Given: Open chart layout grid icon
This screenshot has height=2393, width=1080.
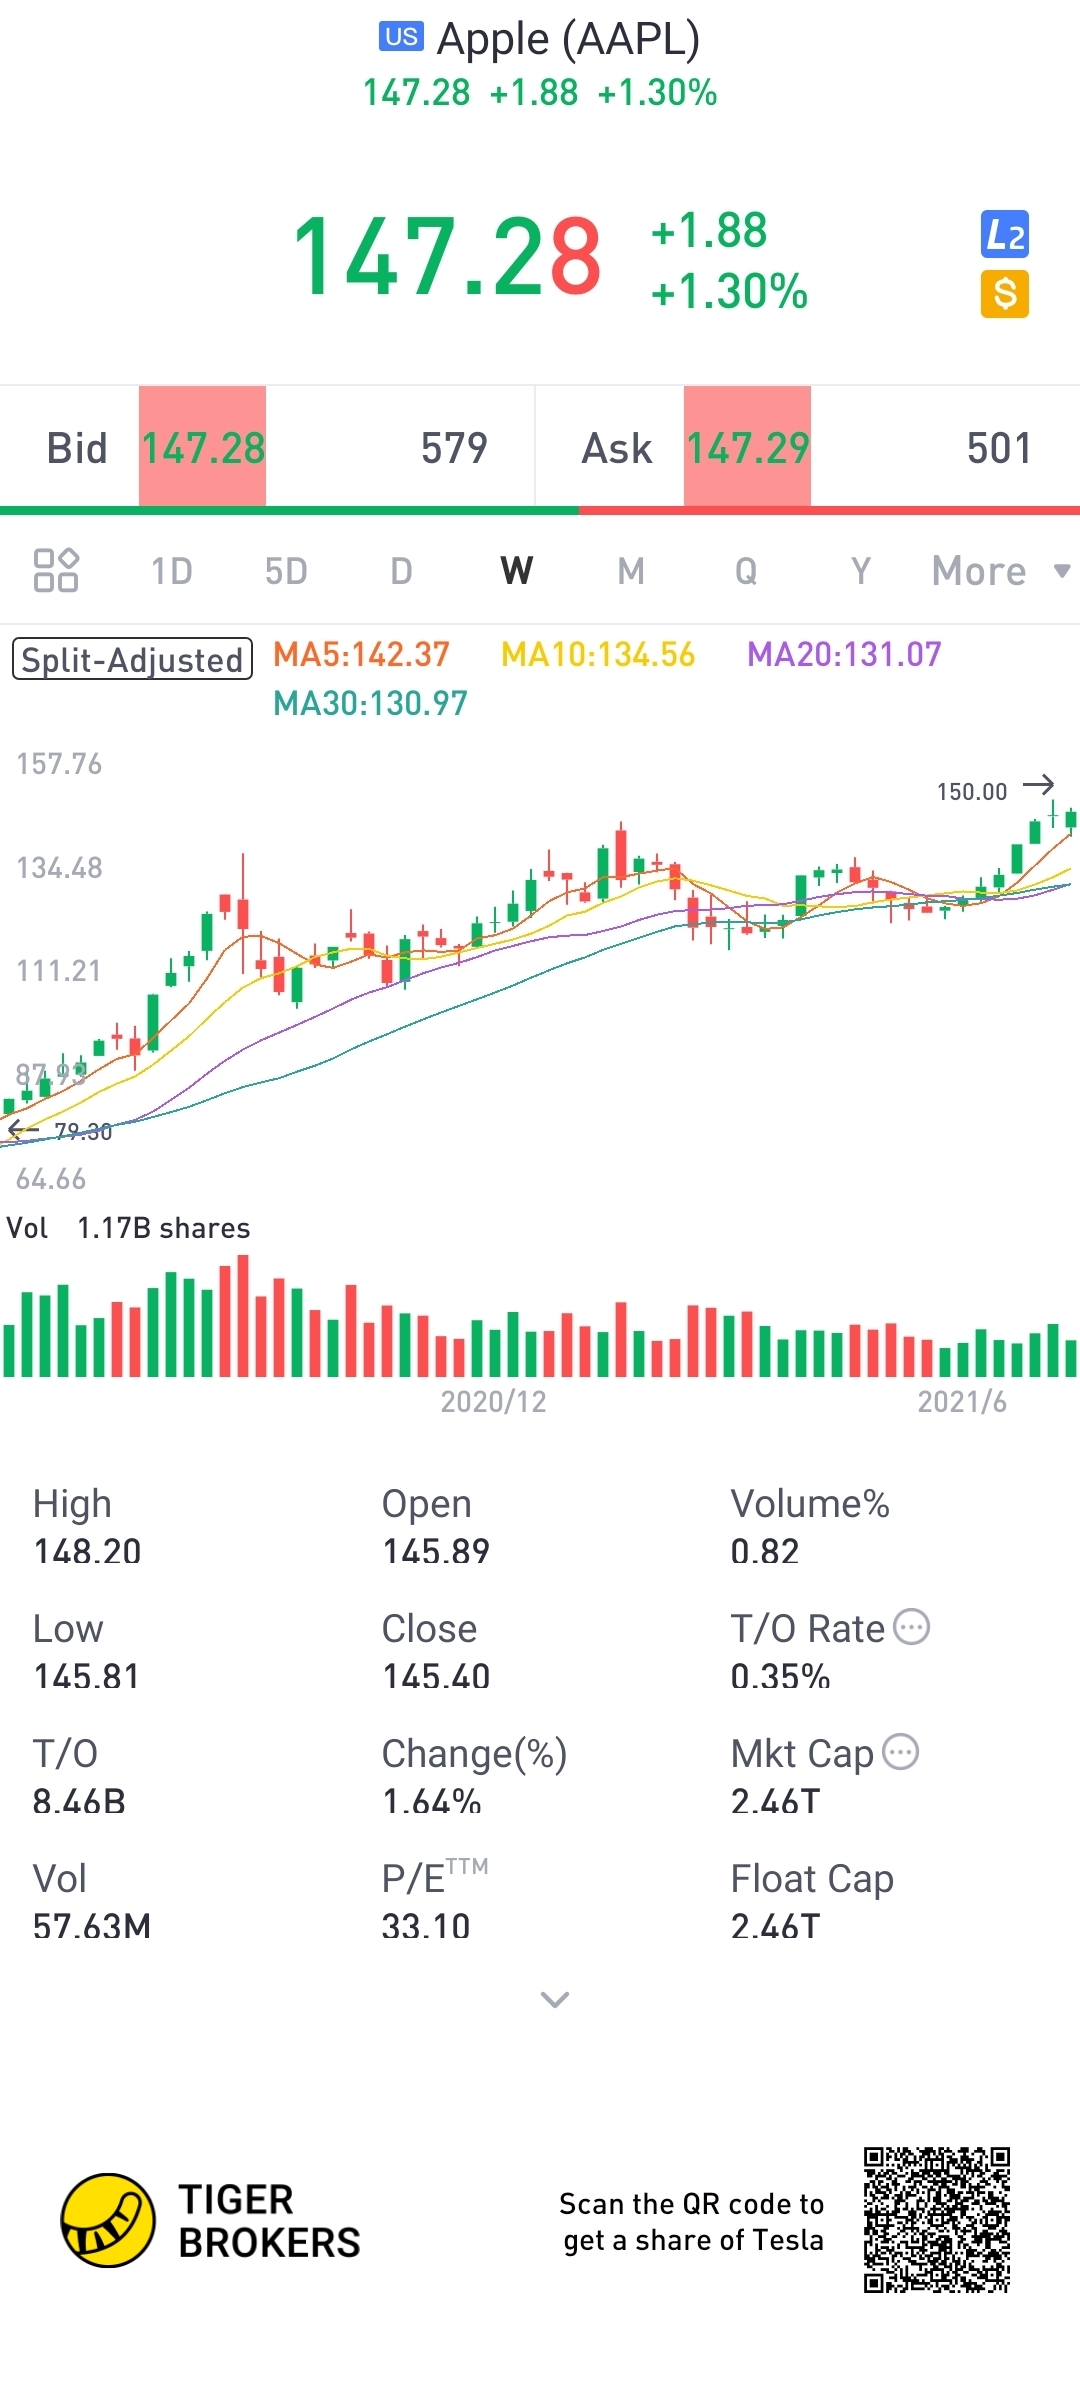Looking at the screenshot, I should pos(56,570).
